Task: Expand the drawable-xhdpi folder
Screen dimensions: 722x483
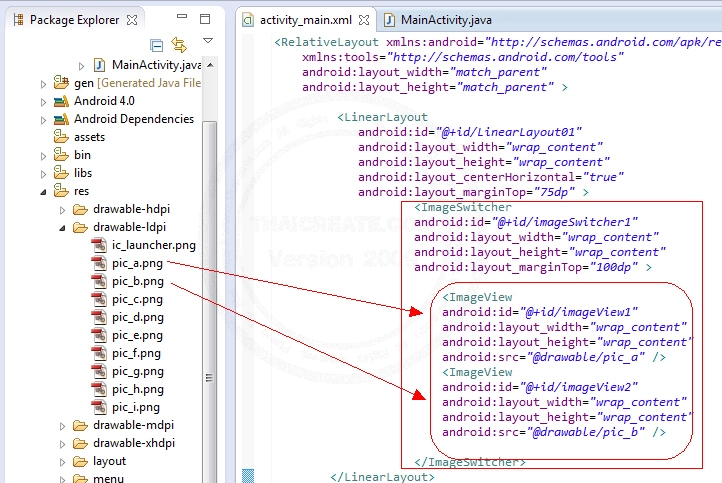Action: pos(63,443)
